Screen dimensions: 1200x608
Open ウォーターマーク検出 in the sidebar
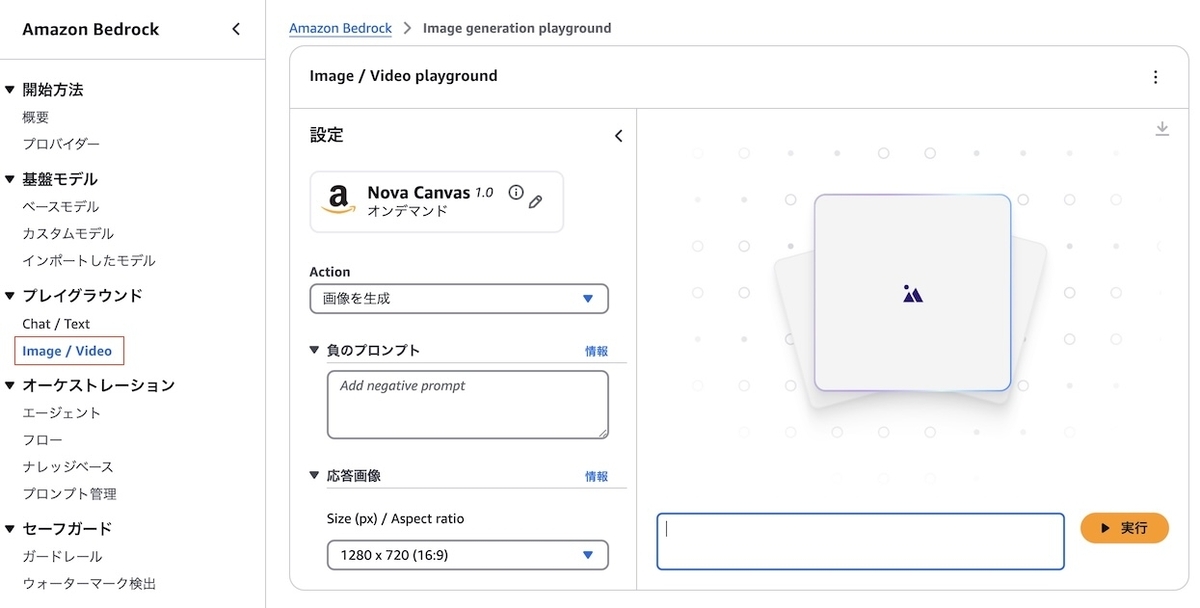(89, 584)
